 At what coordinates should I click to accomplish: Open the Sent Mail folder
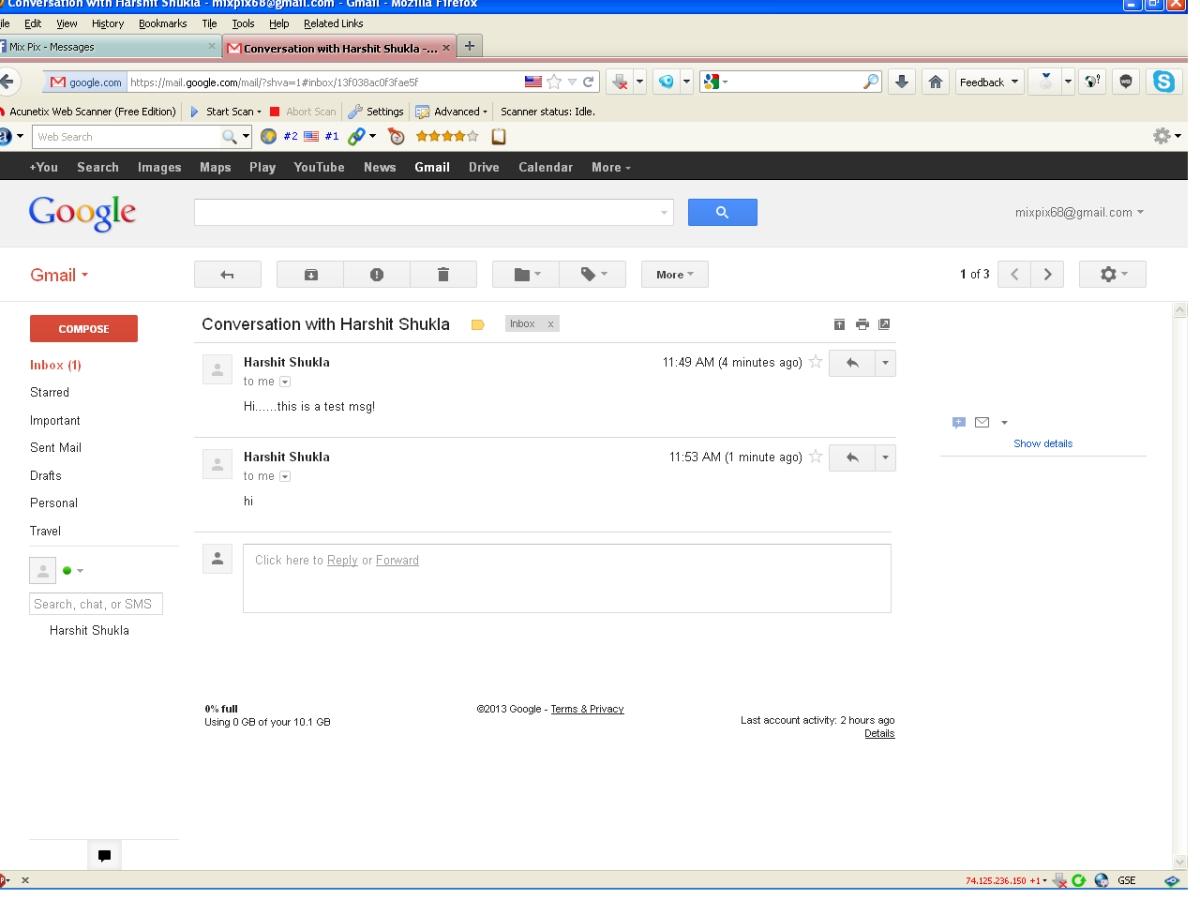click(56, 448)
